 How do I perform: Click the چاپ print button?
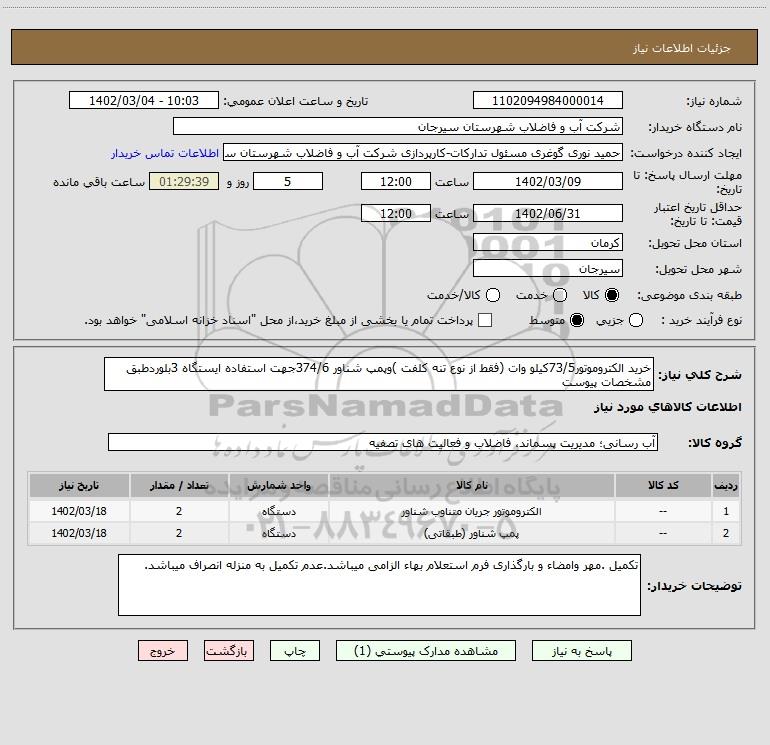(x=295, y=651)
